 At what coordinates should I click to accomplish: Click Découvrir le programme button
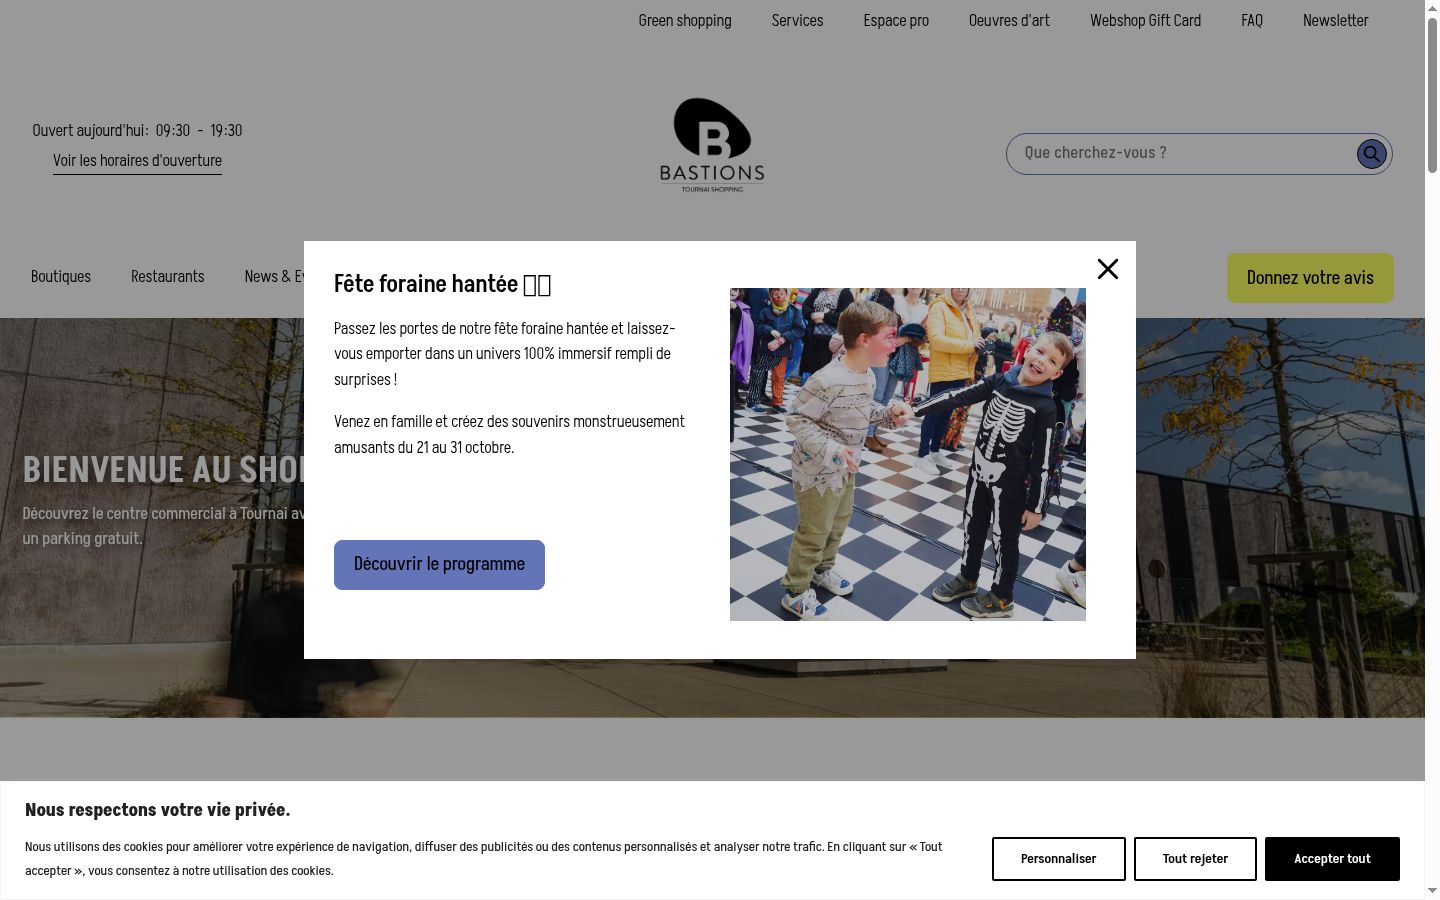point(439,565)
